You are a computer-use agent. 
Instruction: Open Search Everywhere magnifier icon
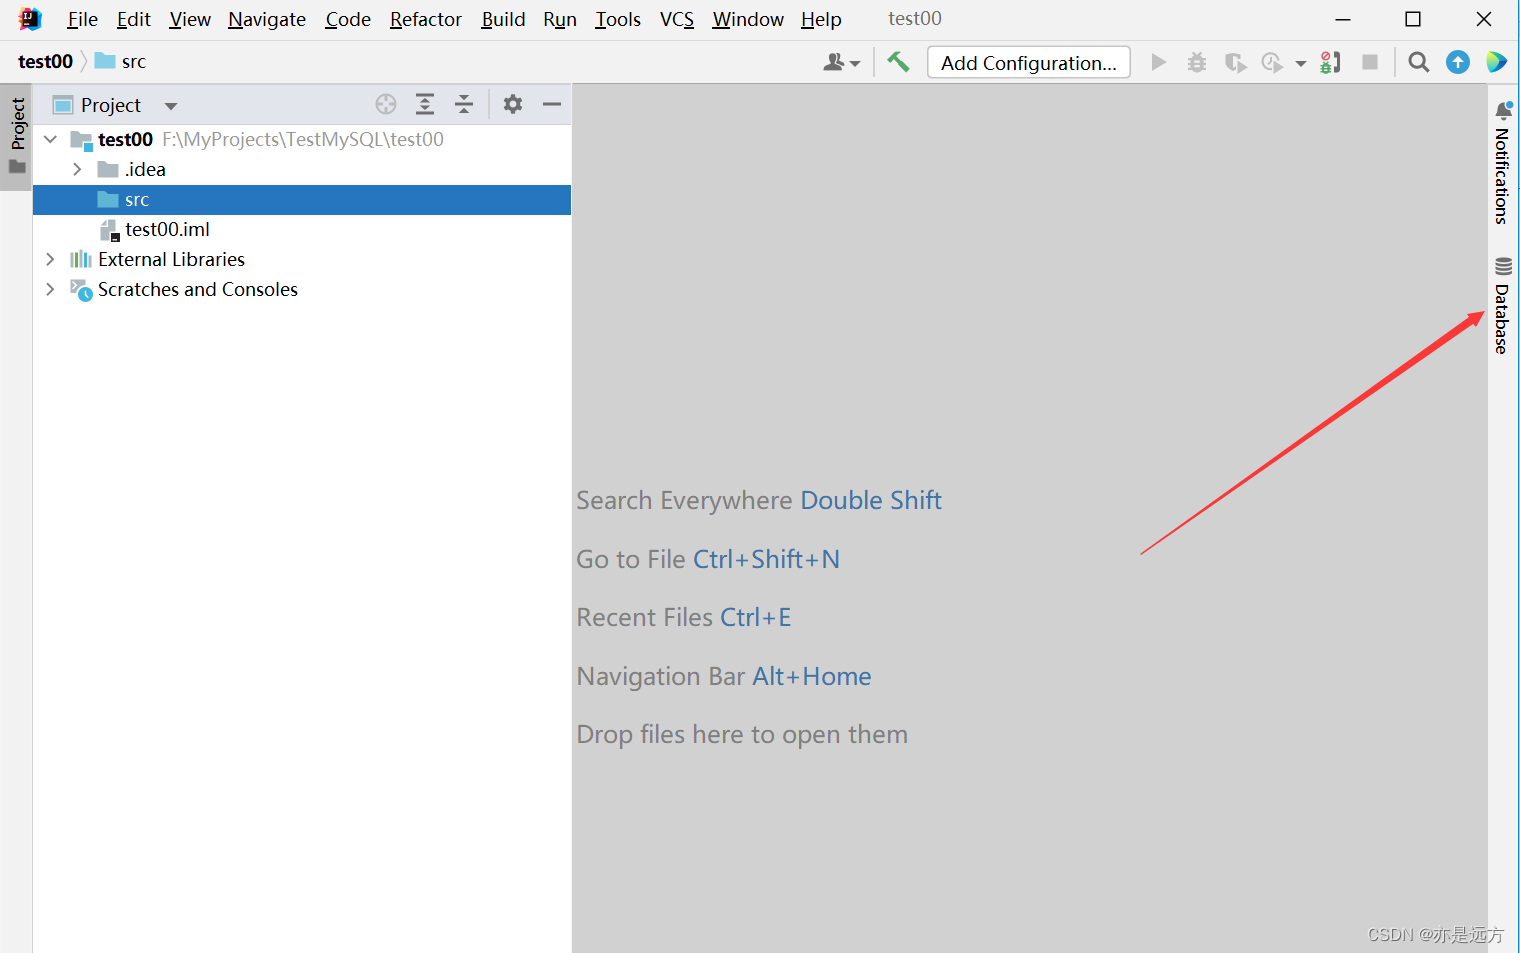pos(1418,62)
